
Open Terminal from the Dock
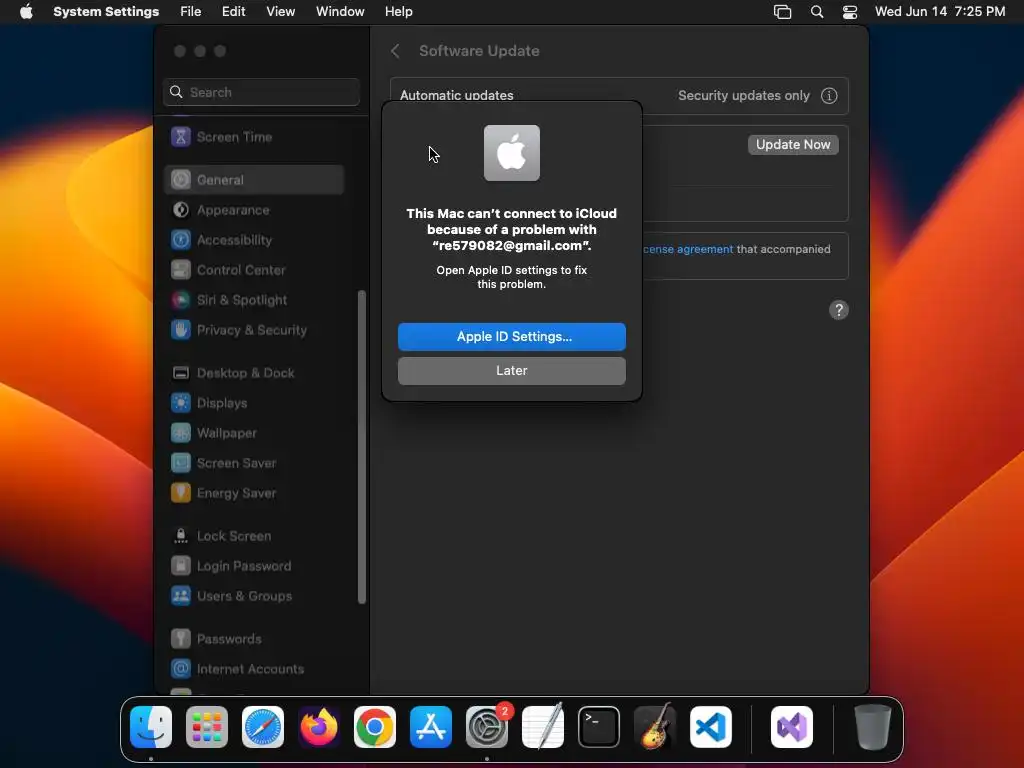click(x=599, y=727)
